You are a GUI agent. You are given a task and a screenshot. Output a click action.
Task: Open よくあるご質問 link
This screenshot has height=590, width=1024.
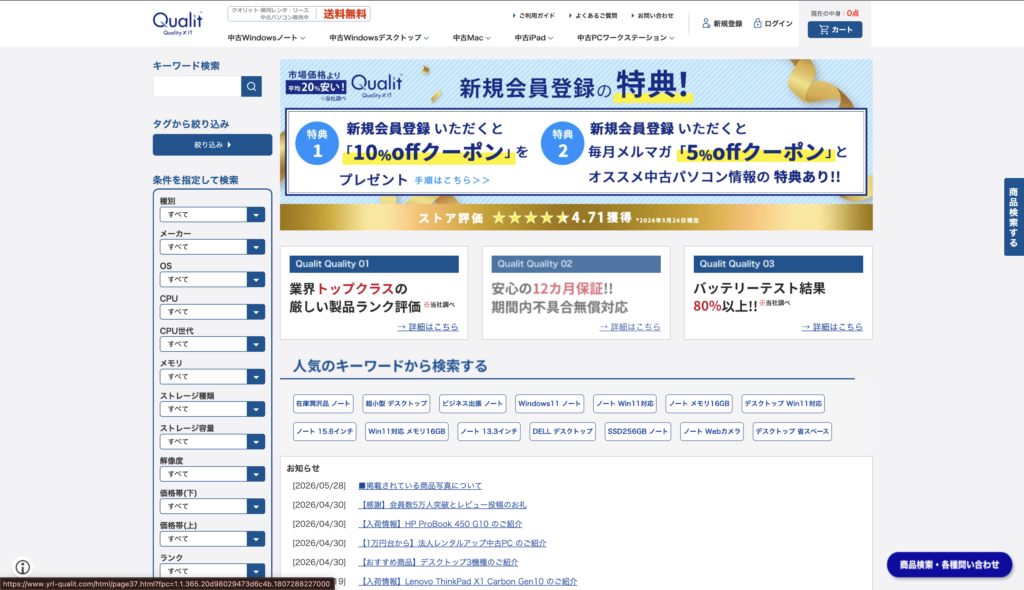coord(593,16)
